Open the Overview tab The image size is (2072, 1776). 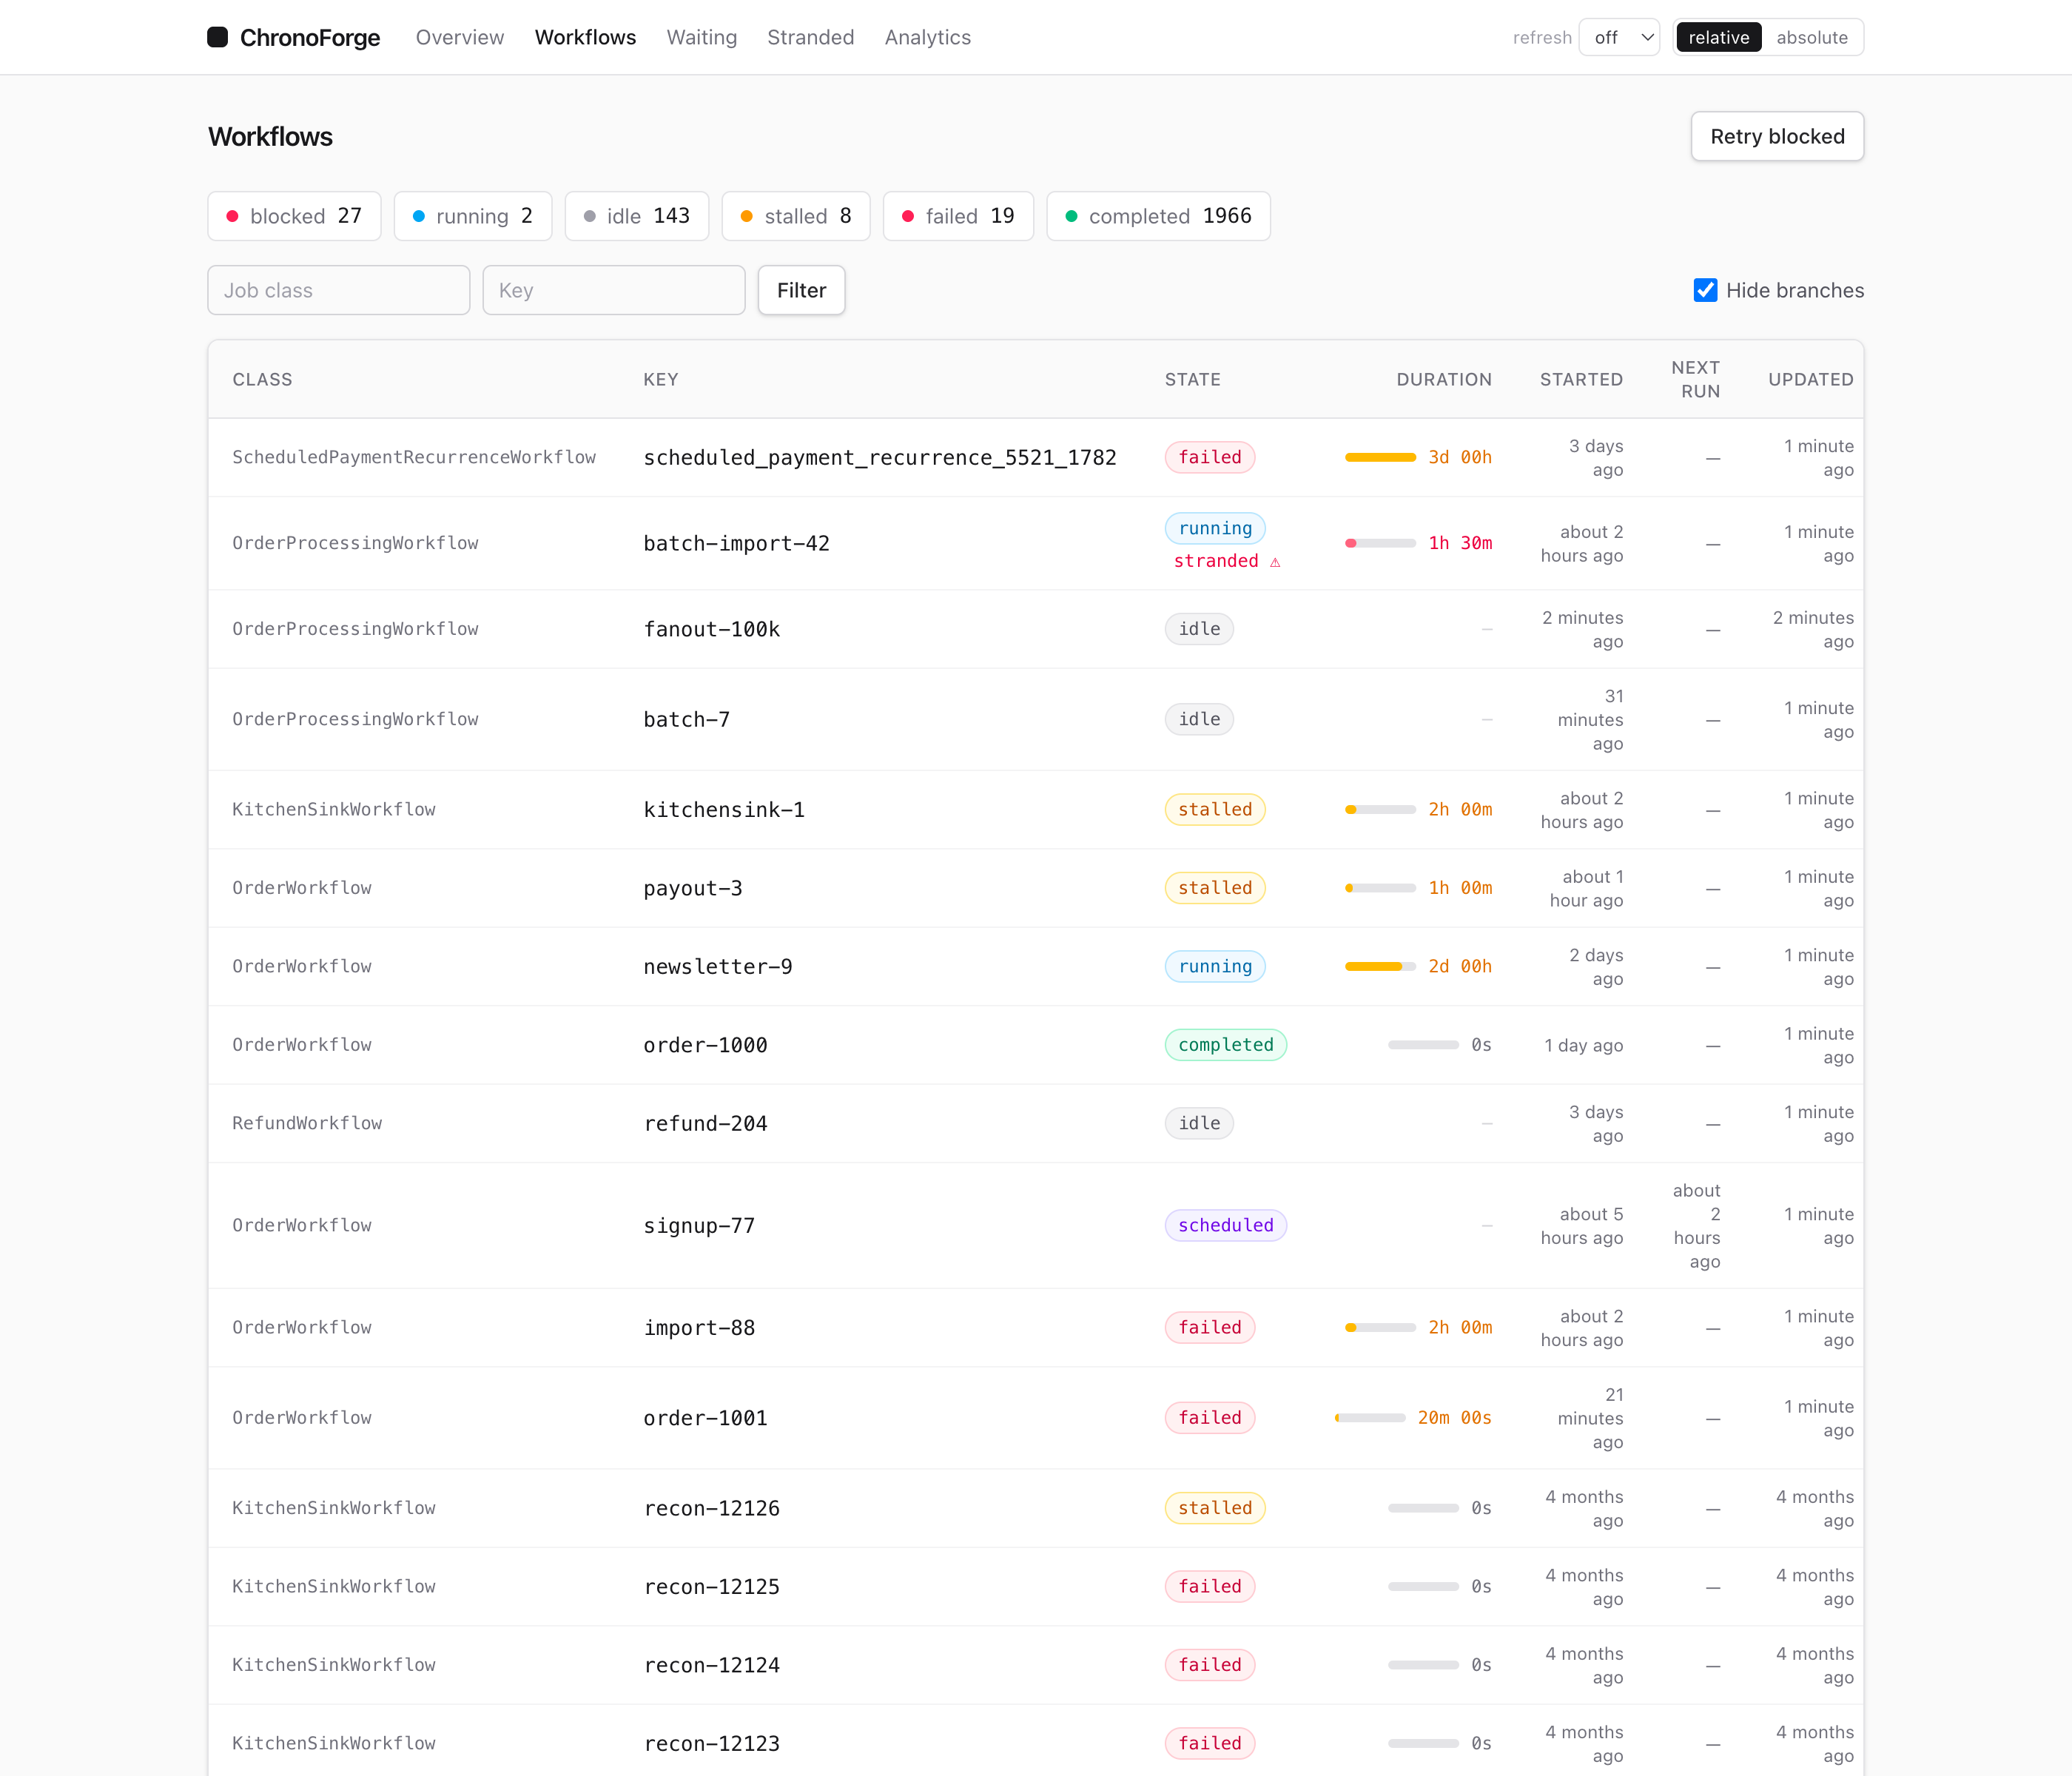tap(460, 37)
